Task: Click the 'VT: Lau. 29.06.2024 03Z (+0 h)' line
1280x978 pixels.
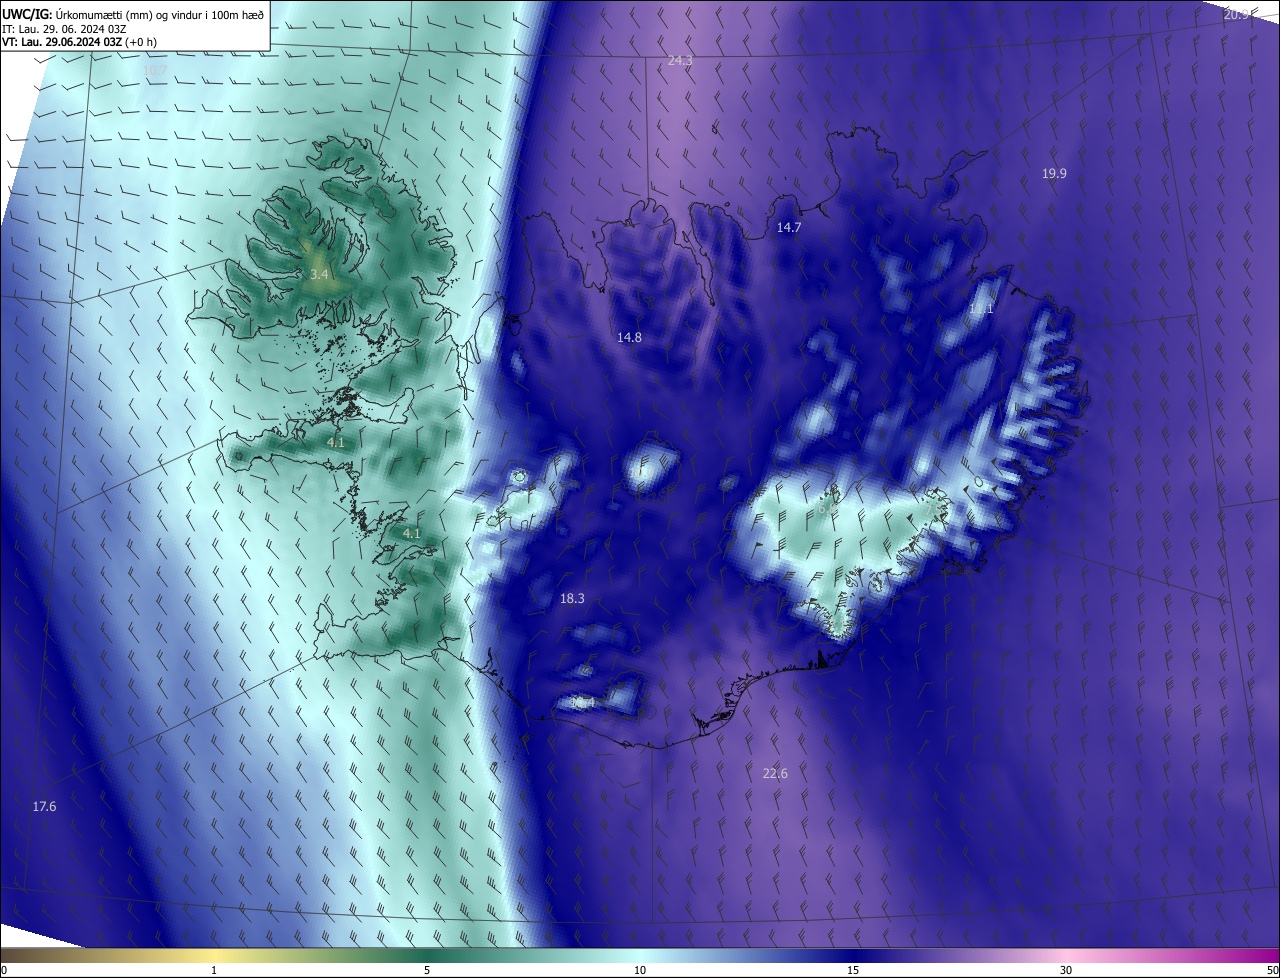Action: tap(80, 42)
